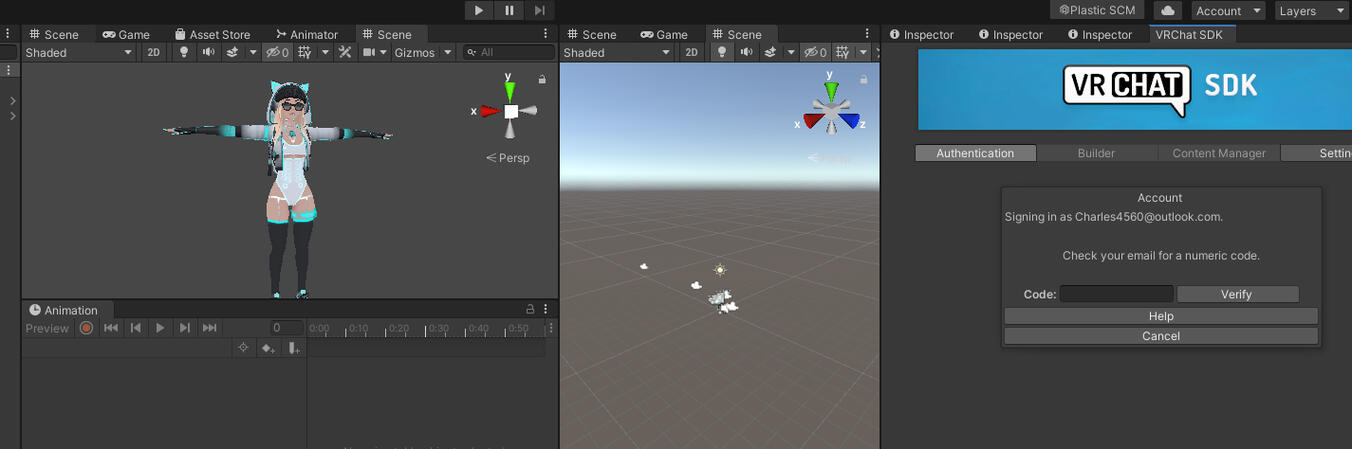Toggle hidden objects visibility in avatar Scene view
Image resolution: width=1352 pixels, height=449 pixels.
[x=278, y=52]
